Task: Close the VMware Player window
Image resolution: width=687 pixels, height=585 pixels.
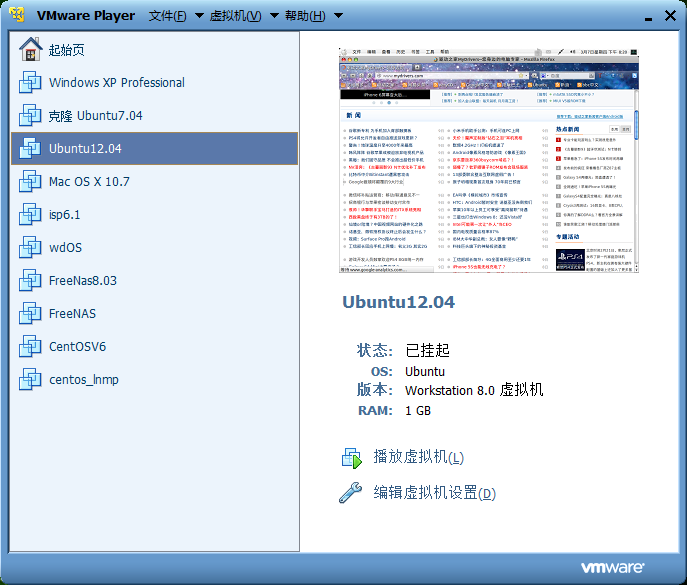Action: pyautogui.click(x=670, y=16)
